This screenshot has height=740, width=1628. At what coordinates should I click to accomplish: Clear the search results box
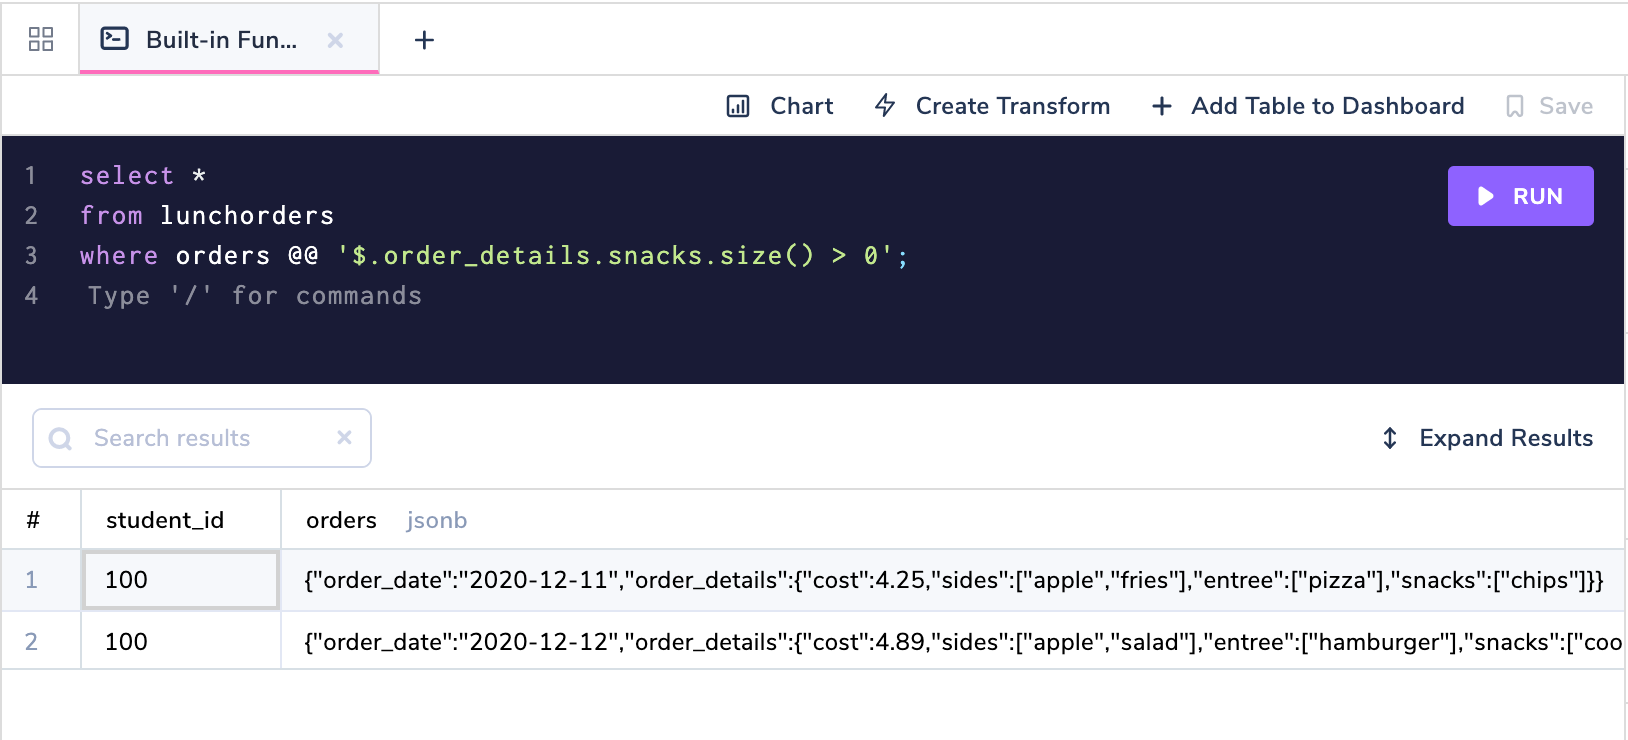point(344,437)
